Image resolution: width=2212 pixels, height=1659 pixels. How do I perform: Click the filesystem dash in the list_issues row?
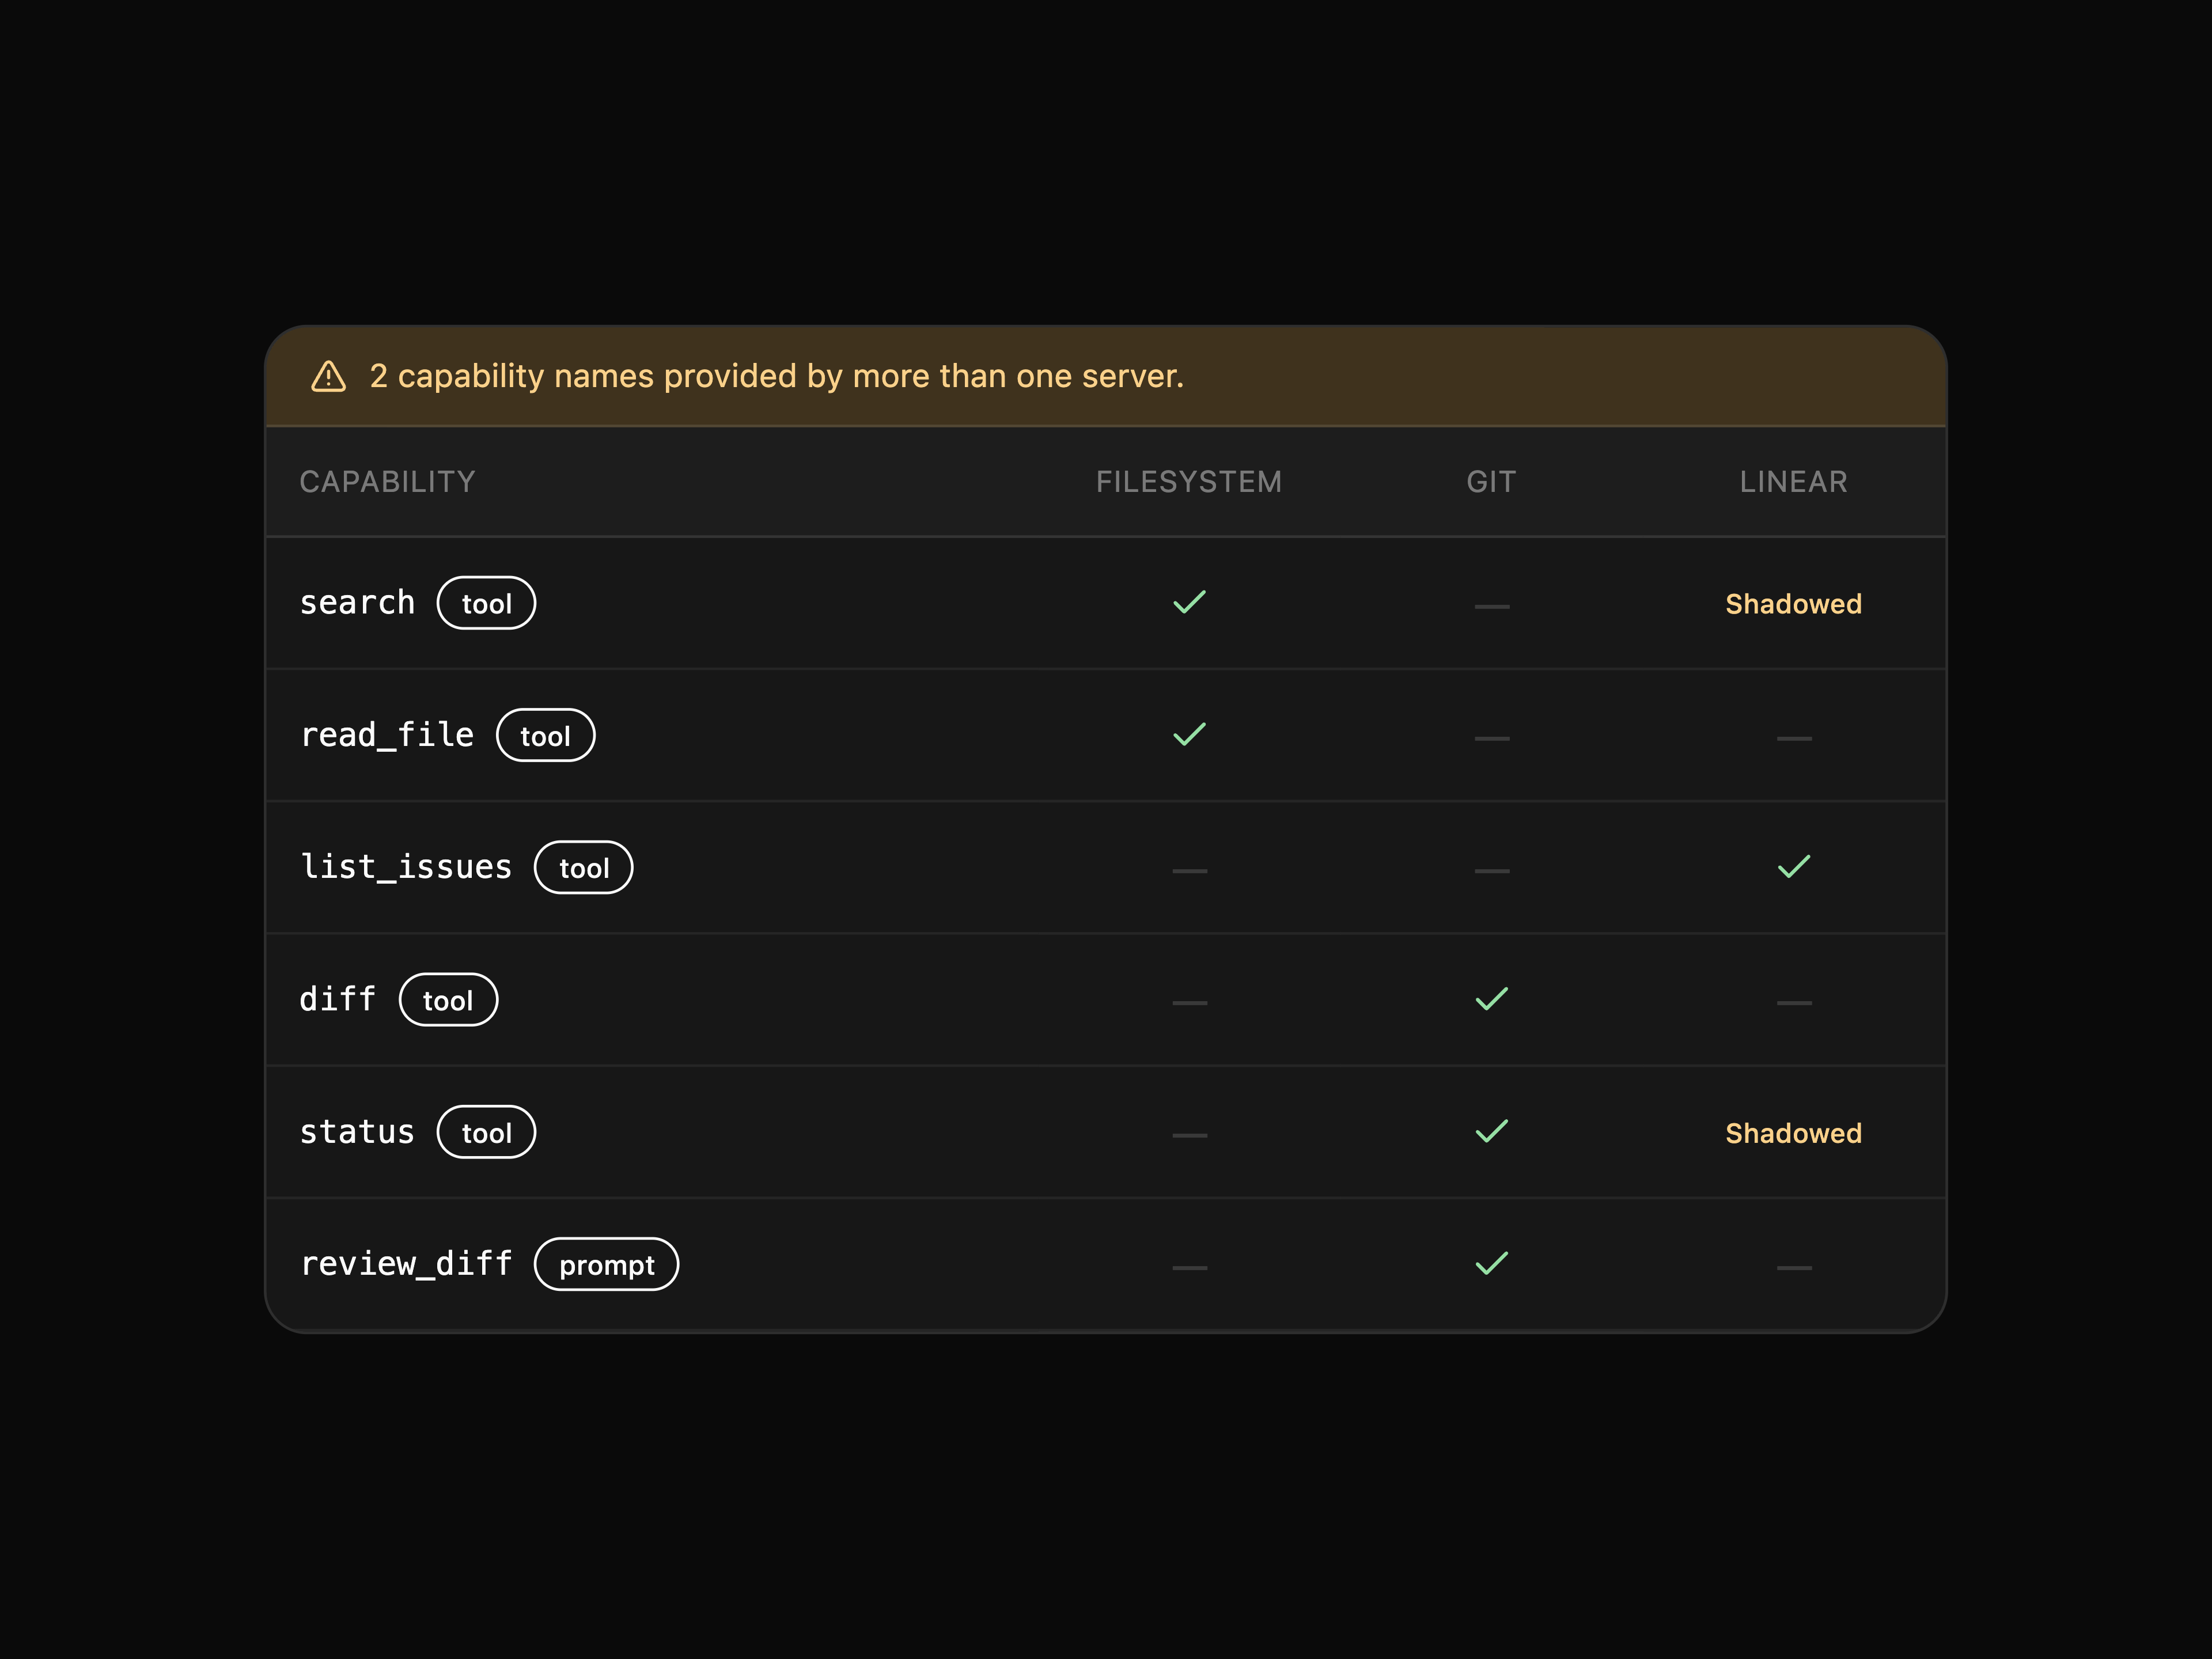click(x=1189, y=871)
